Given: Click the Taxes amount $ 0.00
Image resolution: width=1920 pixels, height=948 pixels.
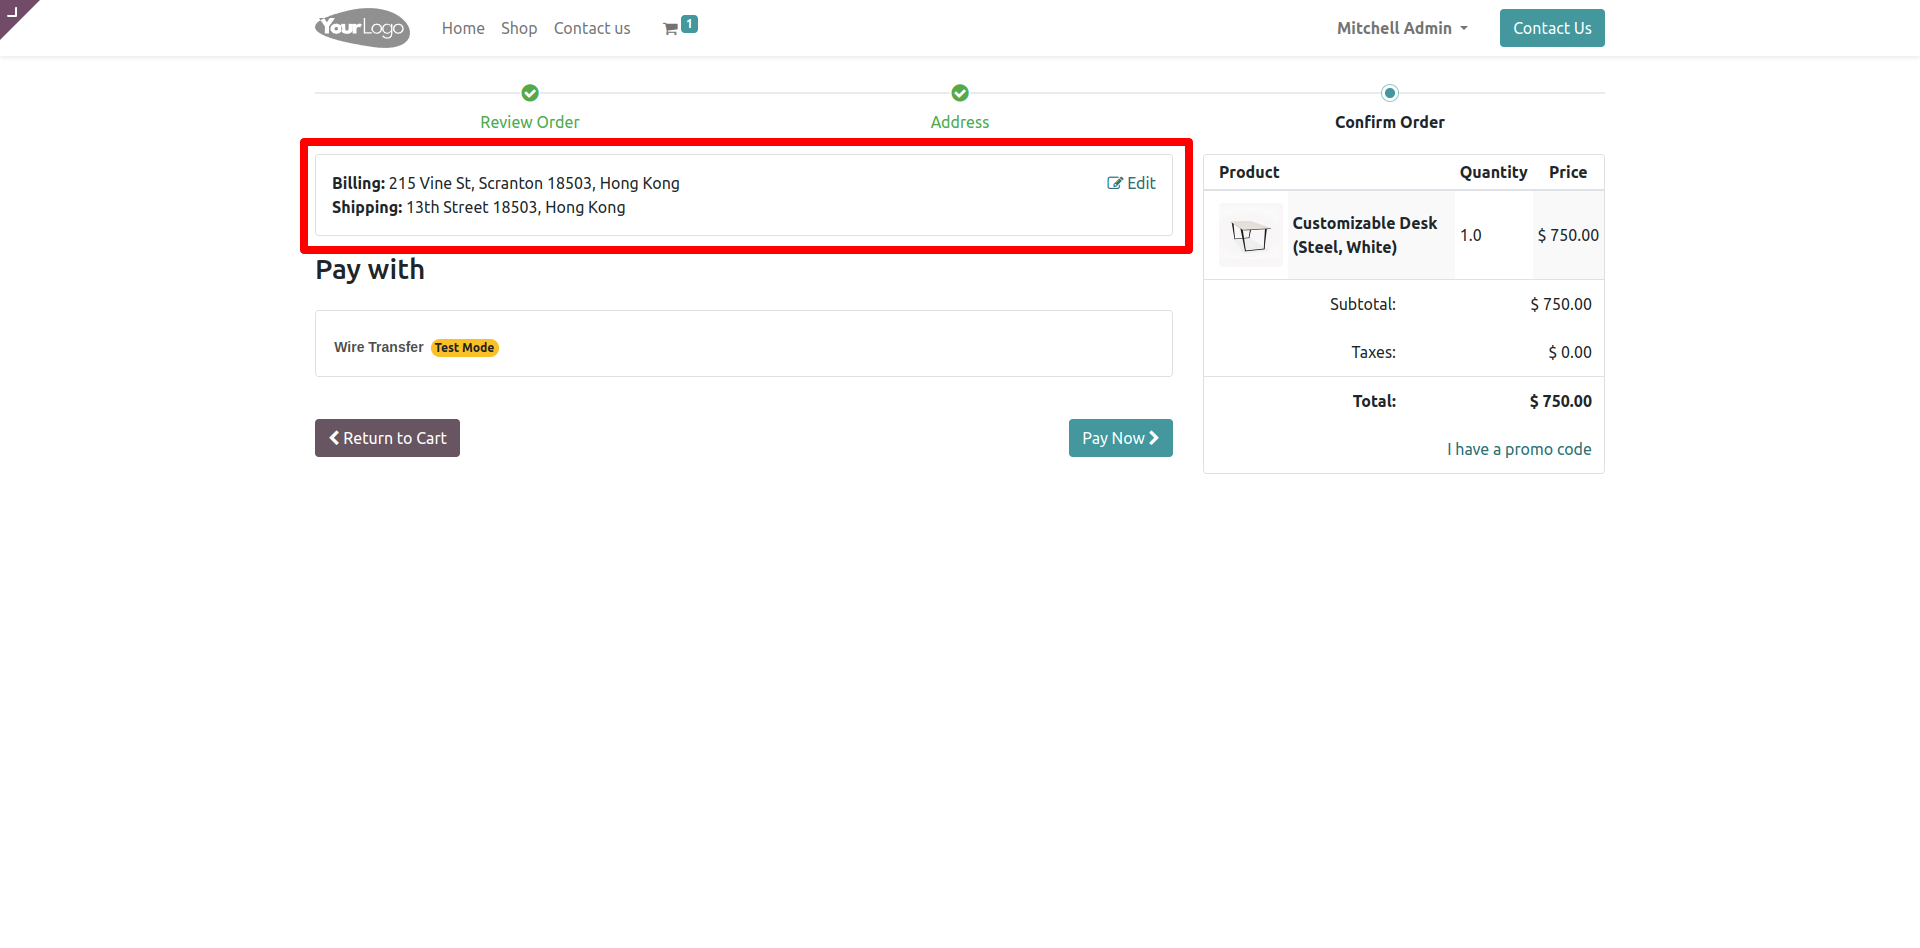Looking at the screenshot, I should tap(1570, 352).
